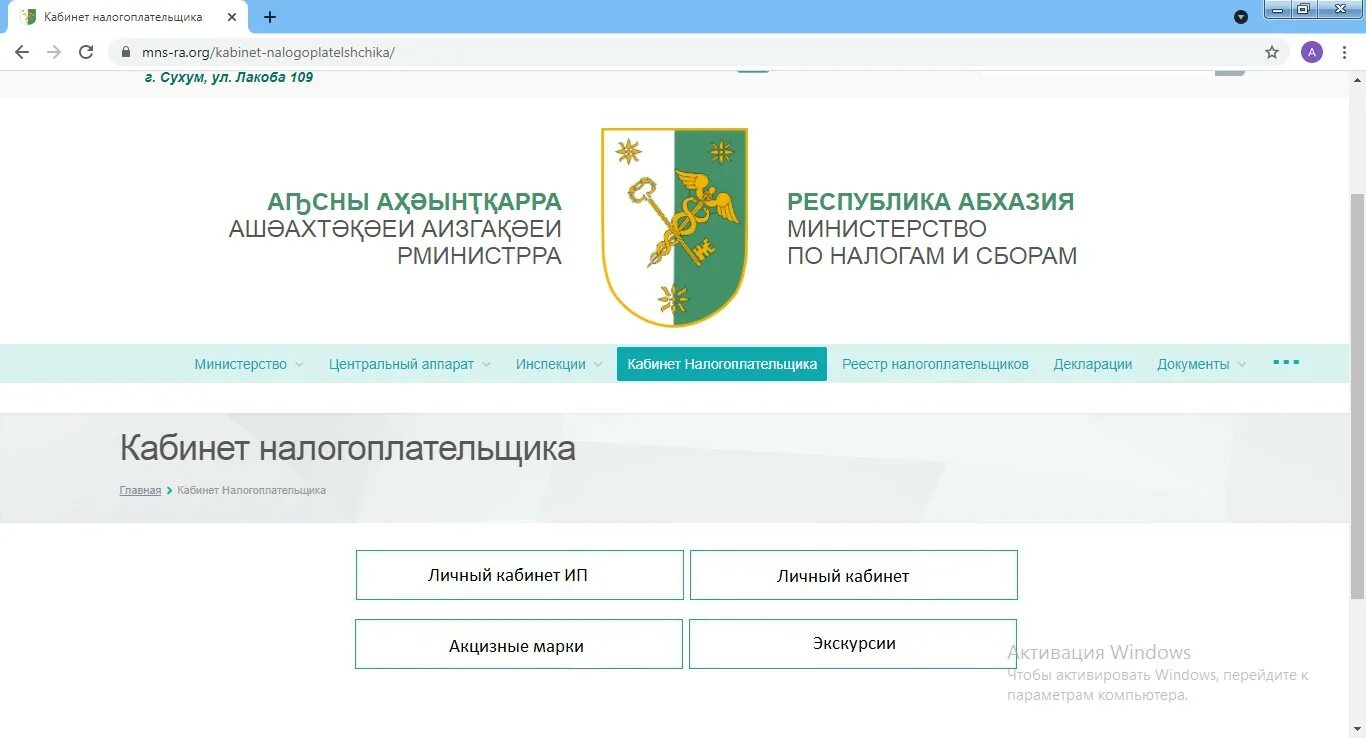Viewport: 1366px width, 738px height.
Task: Click the browser forward arrow
Action: pos(54,52)
